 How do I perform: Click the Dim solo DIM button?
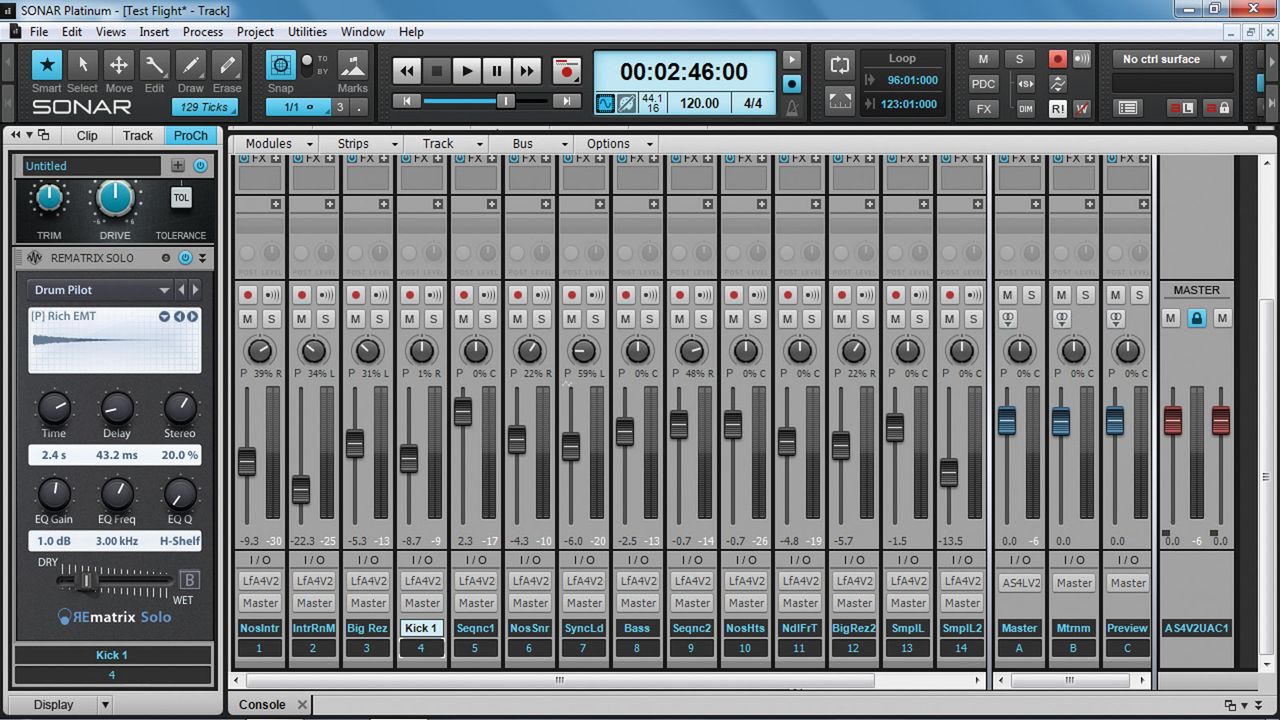[1025, 109]
